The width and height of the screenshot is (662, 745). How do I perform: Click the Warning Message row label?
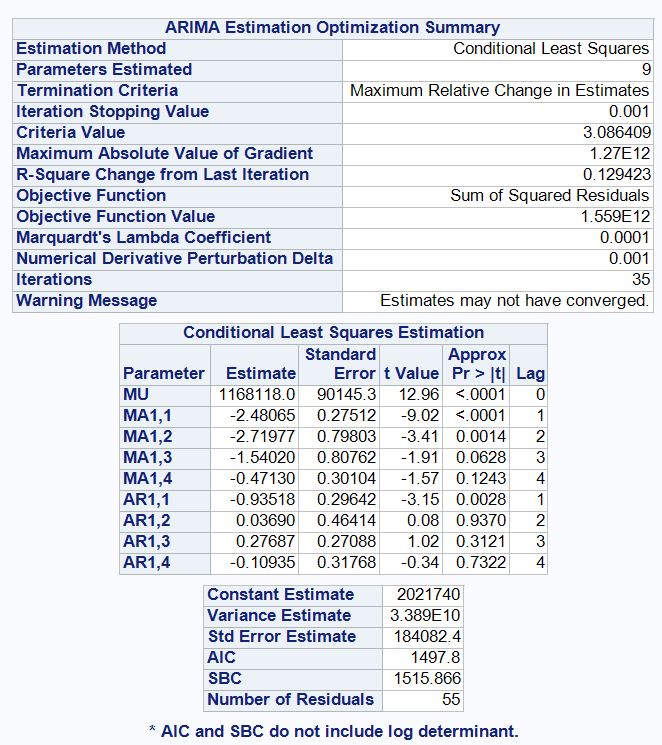[x=87, y=301]
